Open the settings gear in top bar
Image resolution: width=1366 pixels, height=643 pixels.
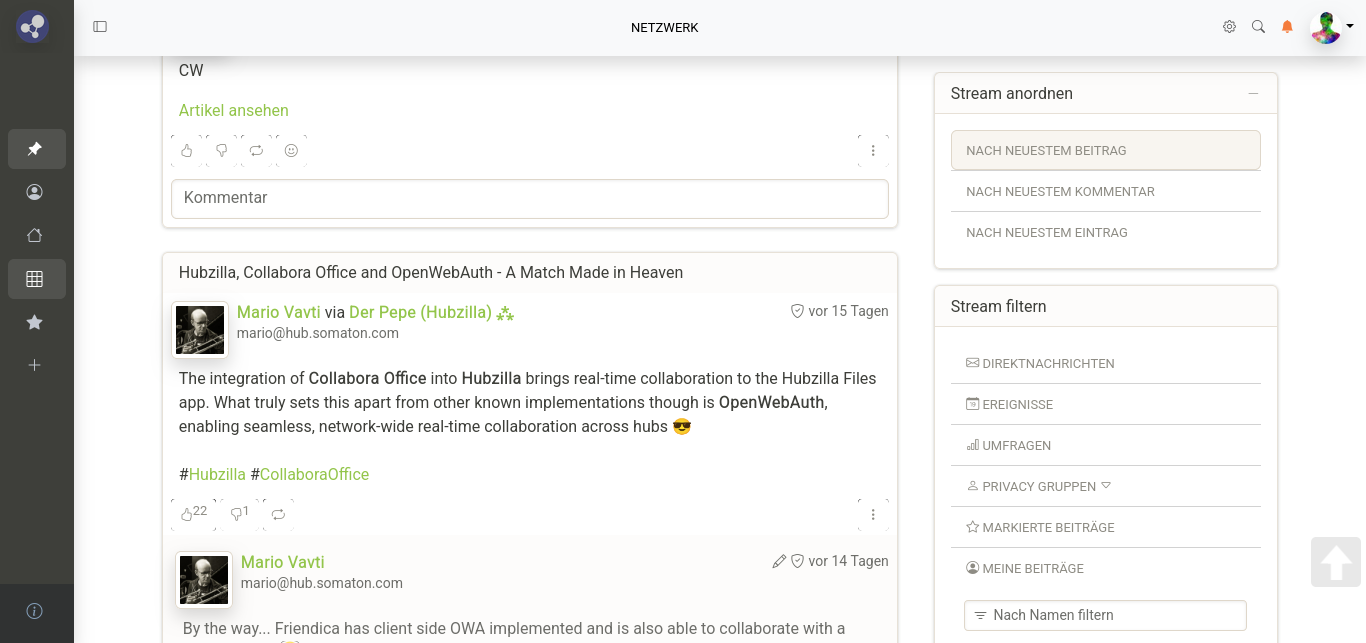1229,27
